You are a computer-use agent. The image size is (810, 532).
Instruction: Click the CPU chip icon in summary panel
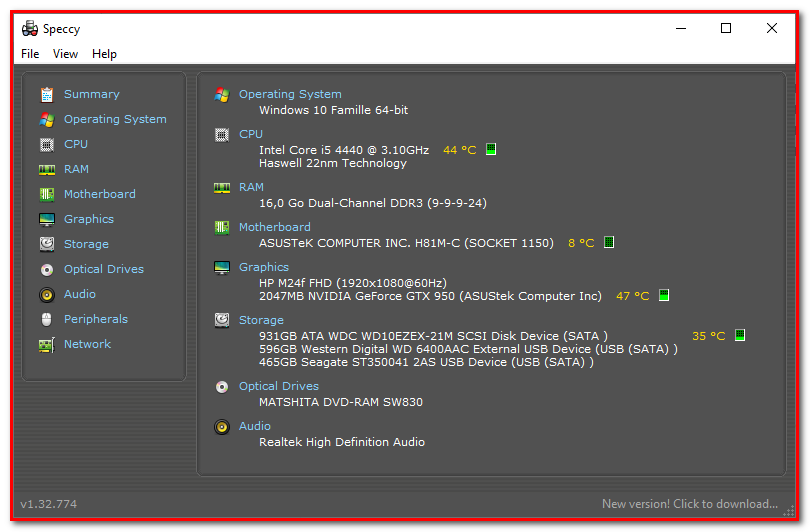click(x=222, y=135)
